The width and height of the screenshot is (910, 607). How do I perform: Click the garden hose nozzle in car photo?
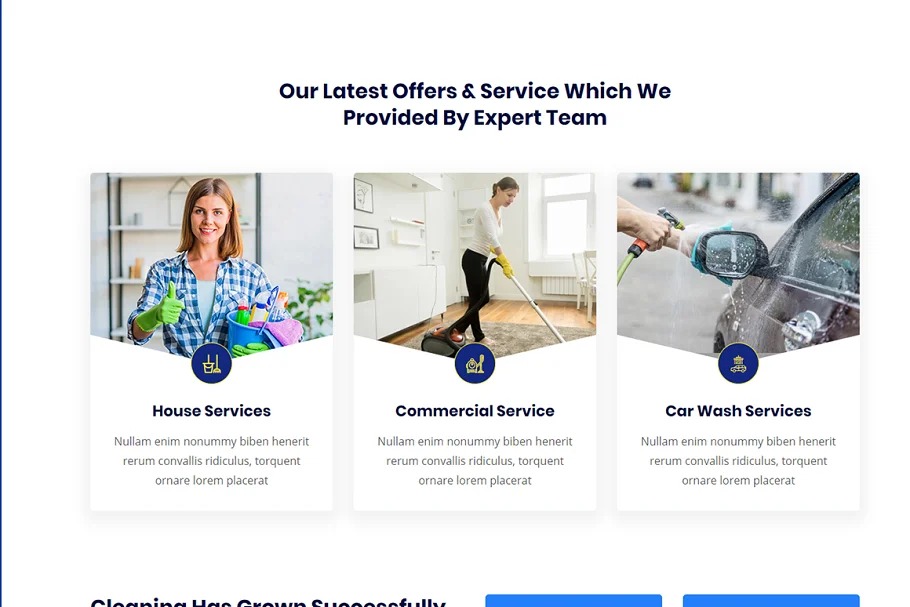pyautogui.click(x=669, y=219)
